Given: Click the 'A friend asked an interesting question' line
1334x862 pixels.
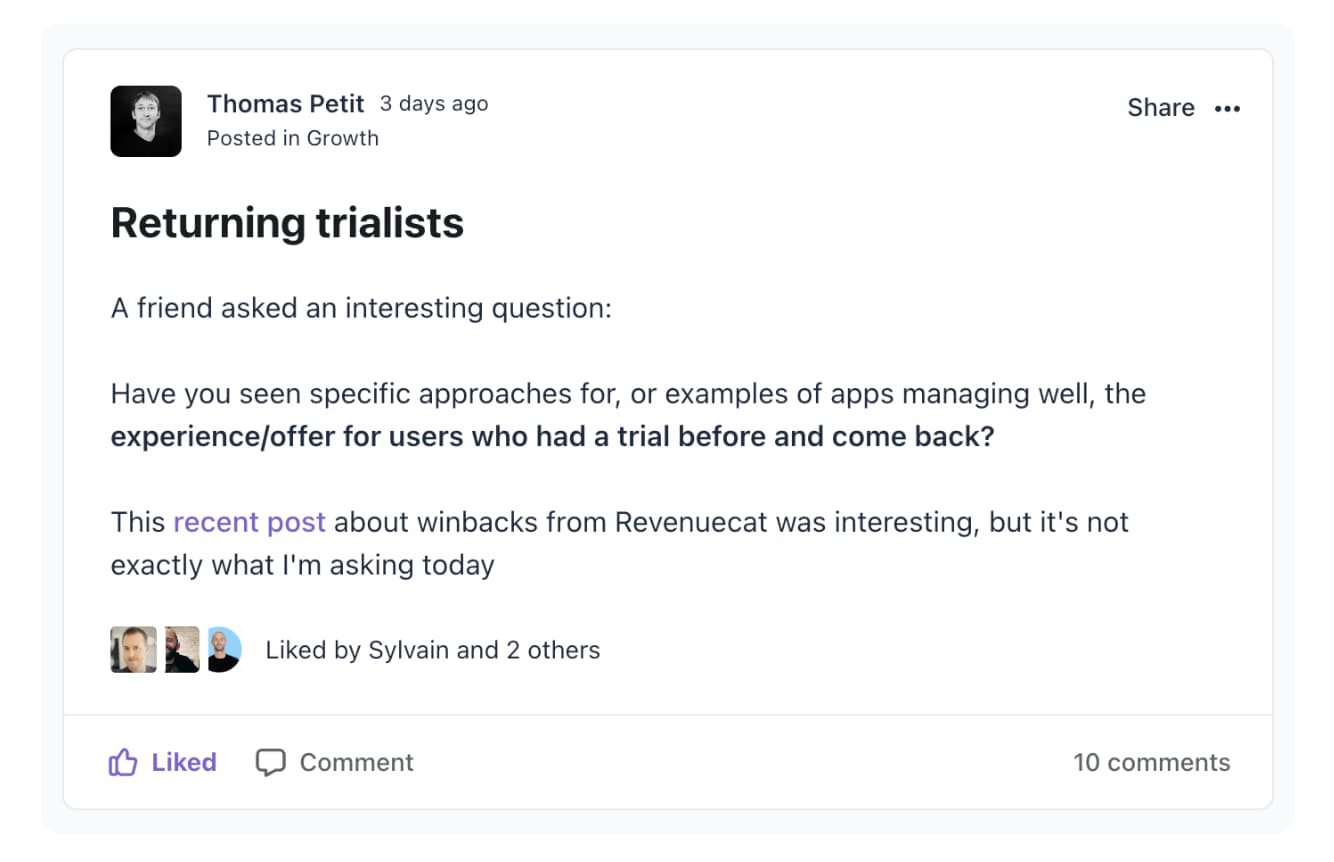Looking at the screenshot, I should [361, 308].
